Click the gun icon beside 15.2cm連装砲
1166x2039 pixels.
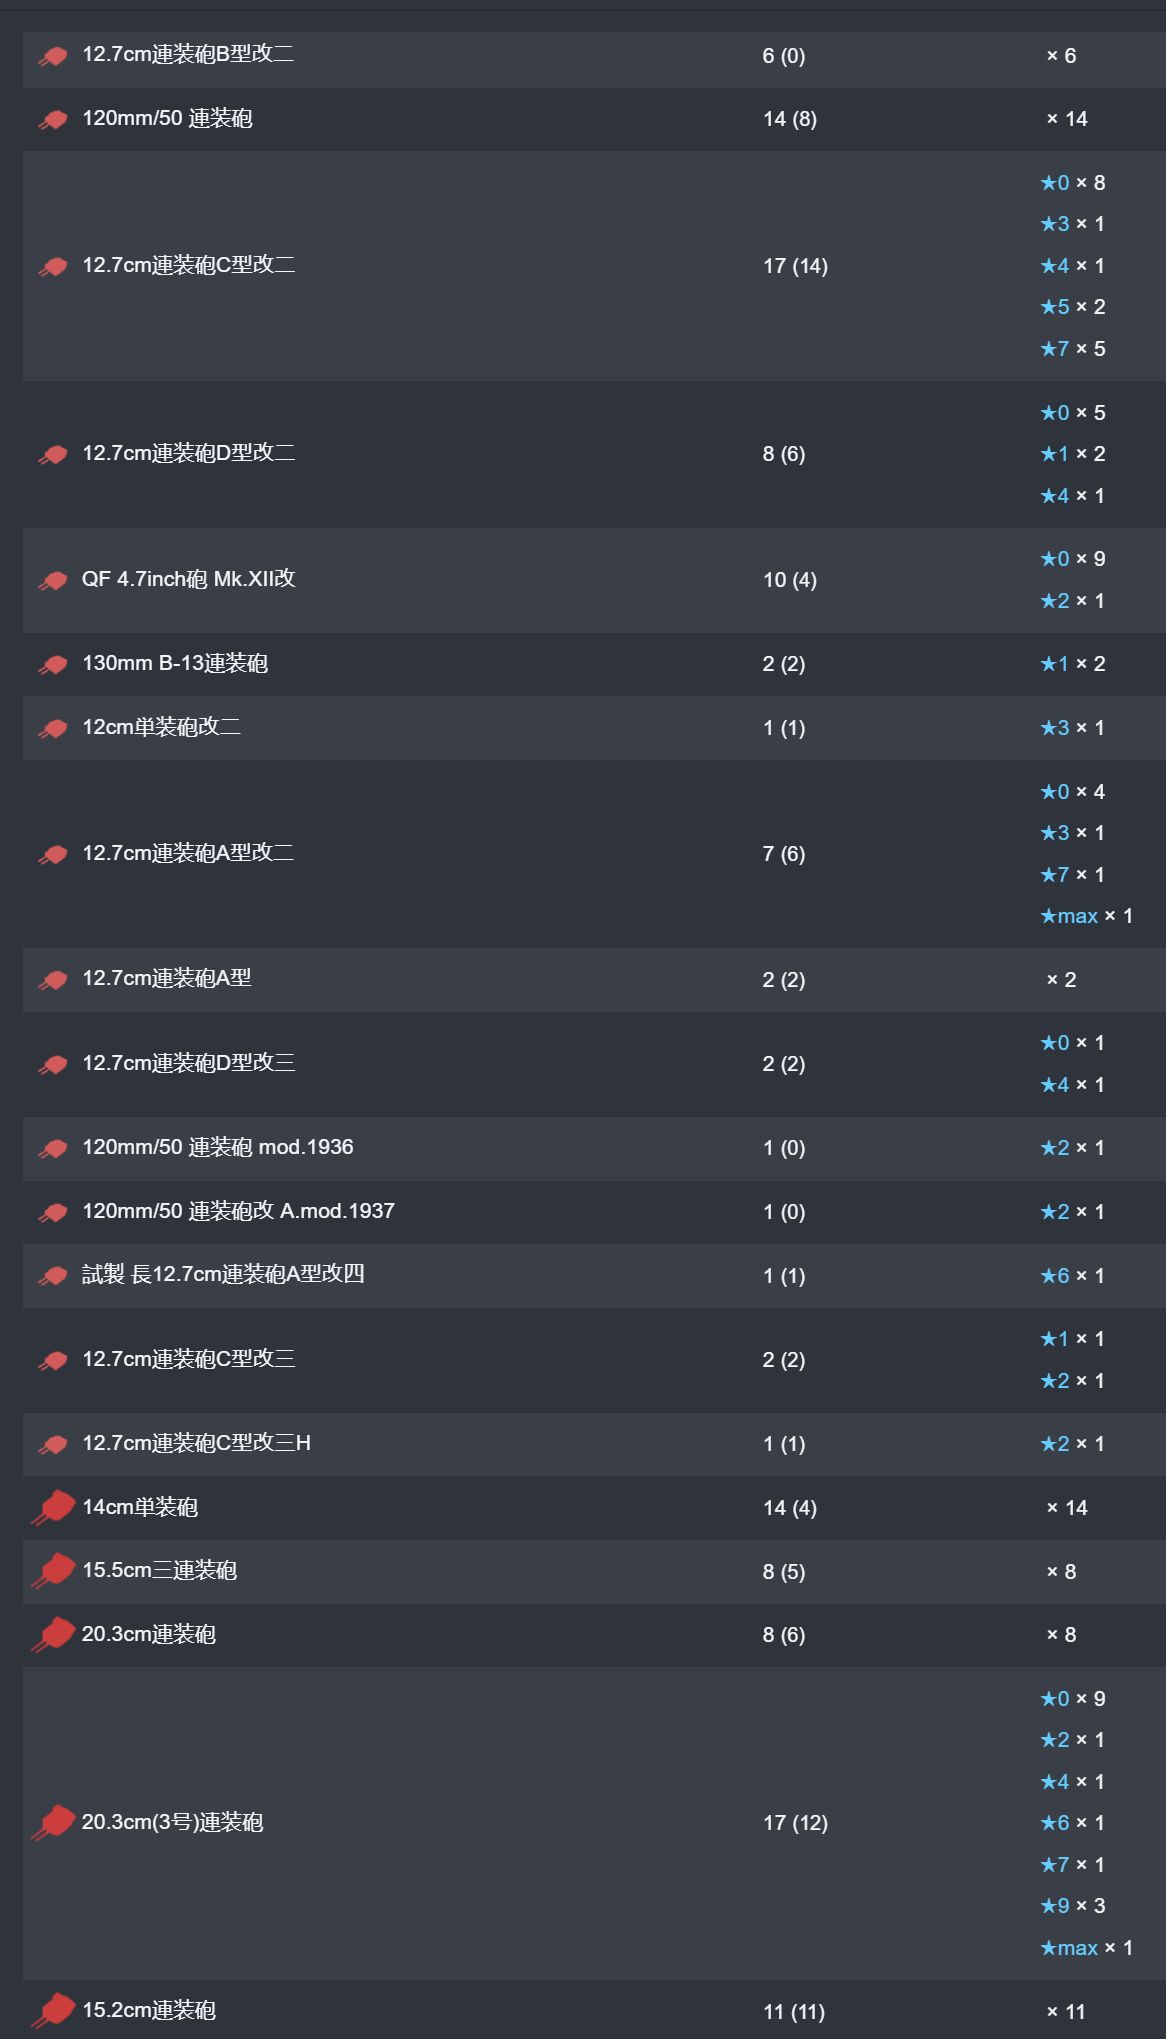[x=53, y=2011]
